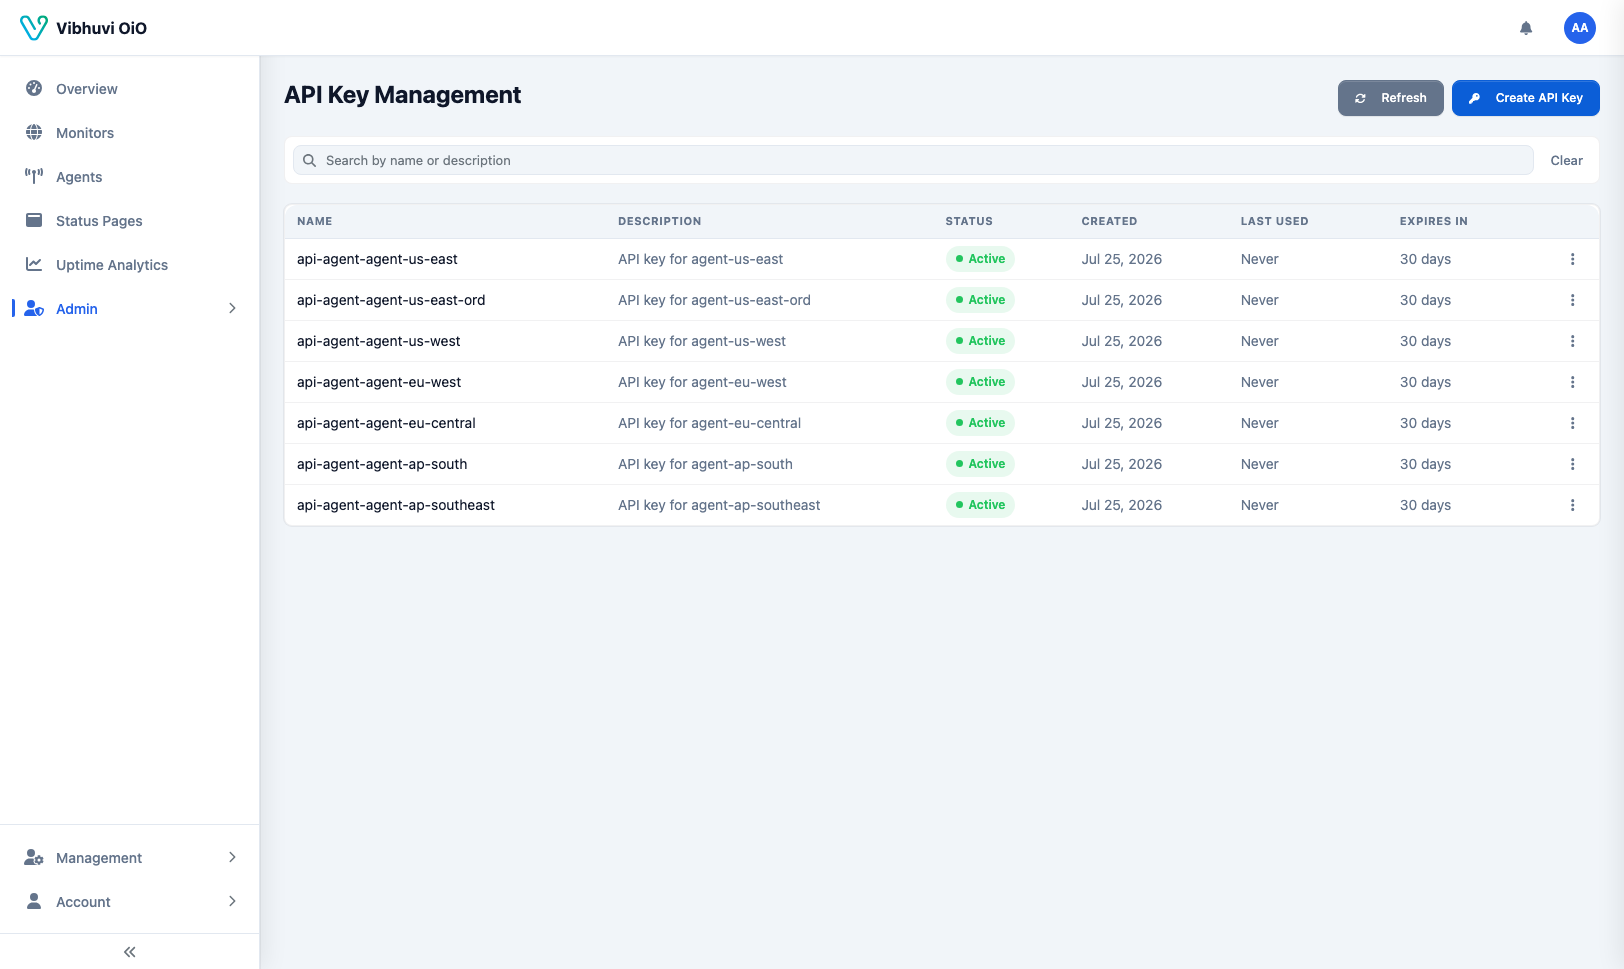Expand the Management submenu chevron

coord(232,857)
